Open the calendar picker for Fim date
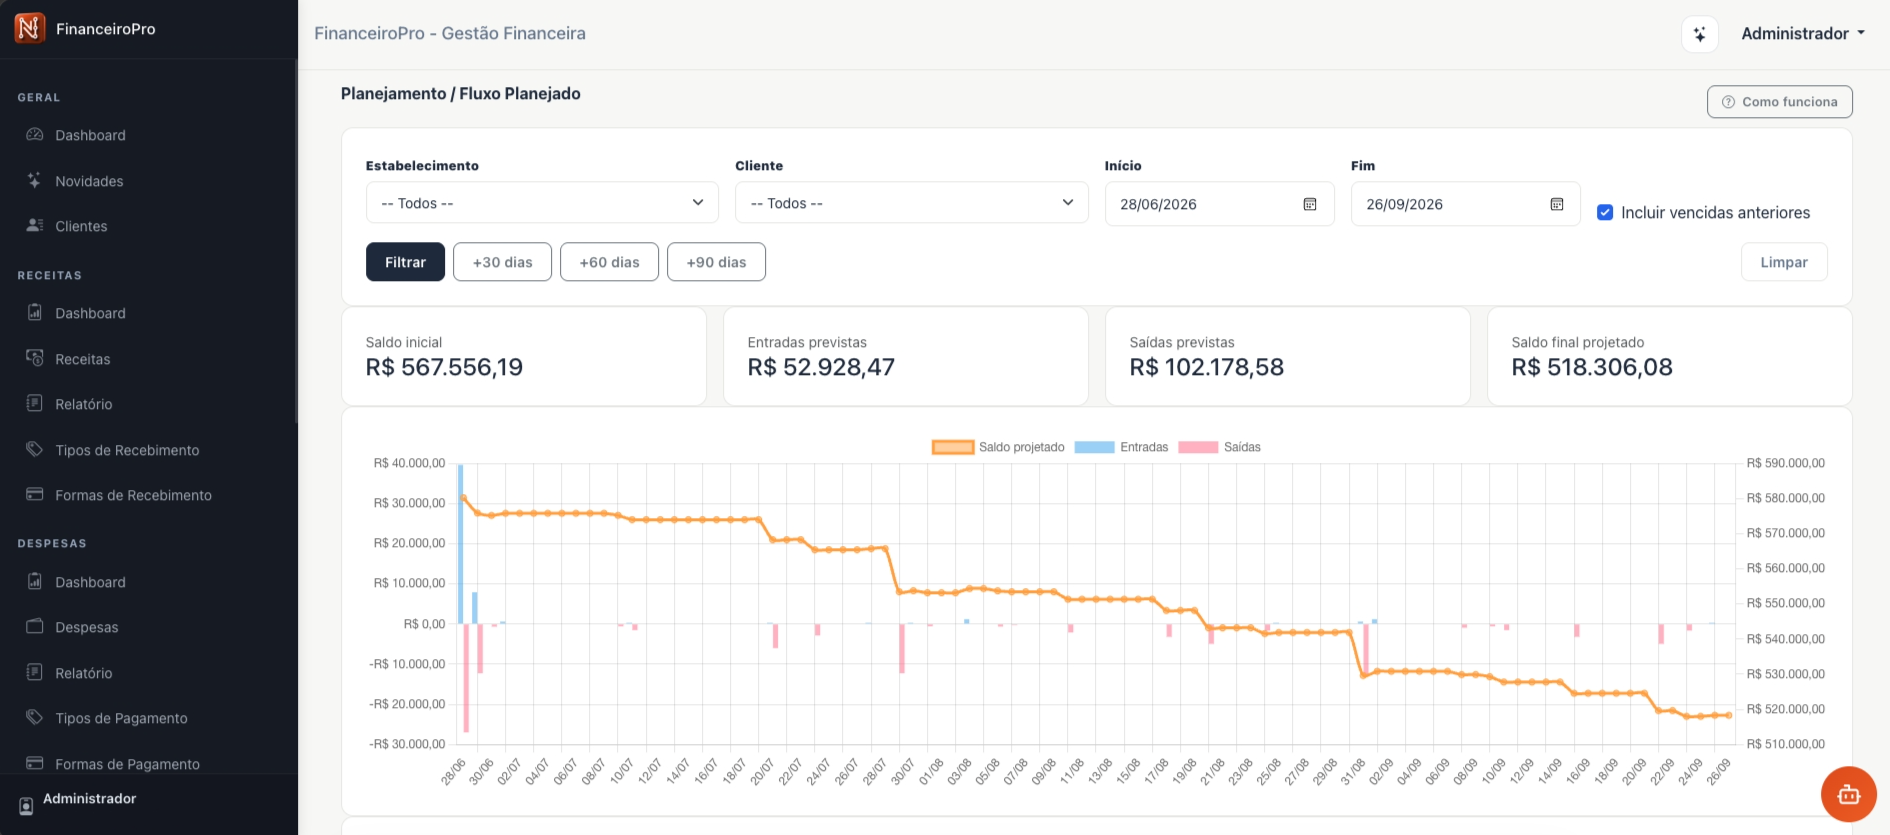This screenshot has width=1890, height=835. pos(1557,204)
